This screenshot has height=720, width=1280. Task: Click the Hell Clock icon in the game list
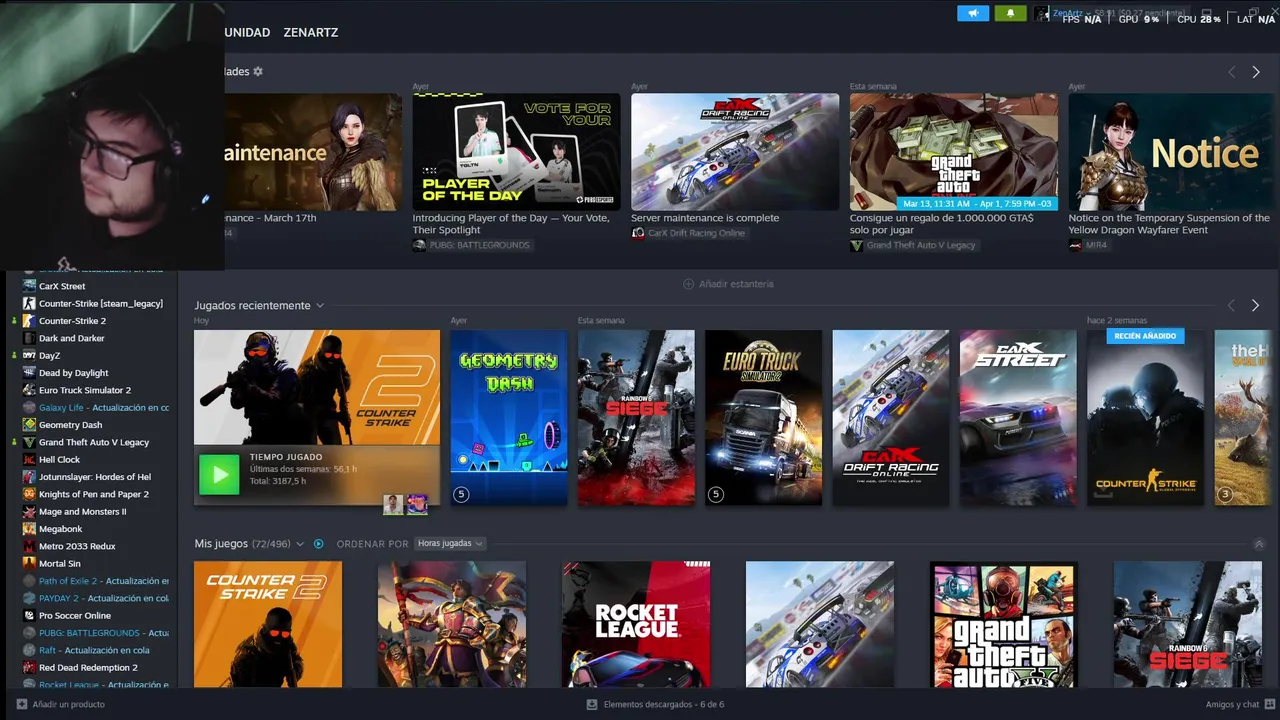30,460
